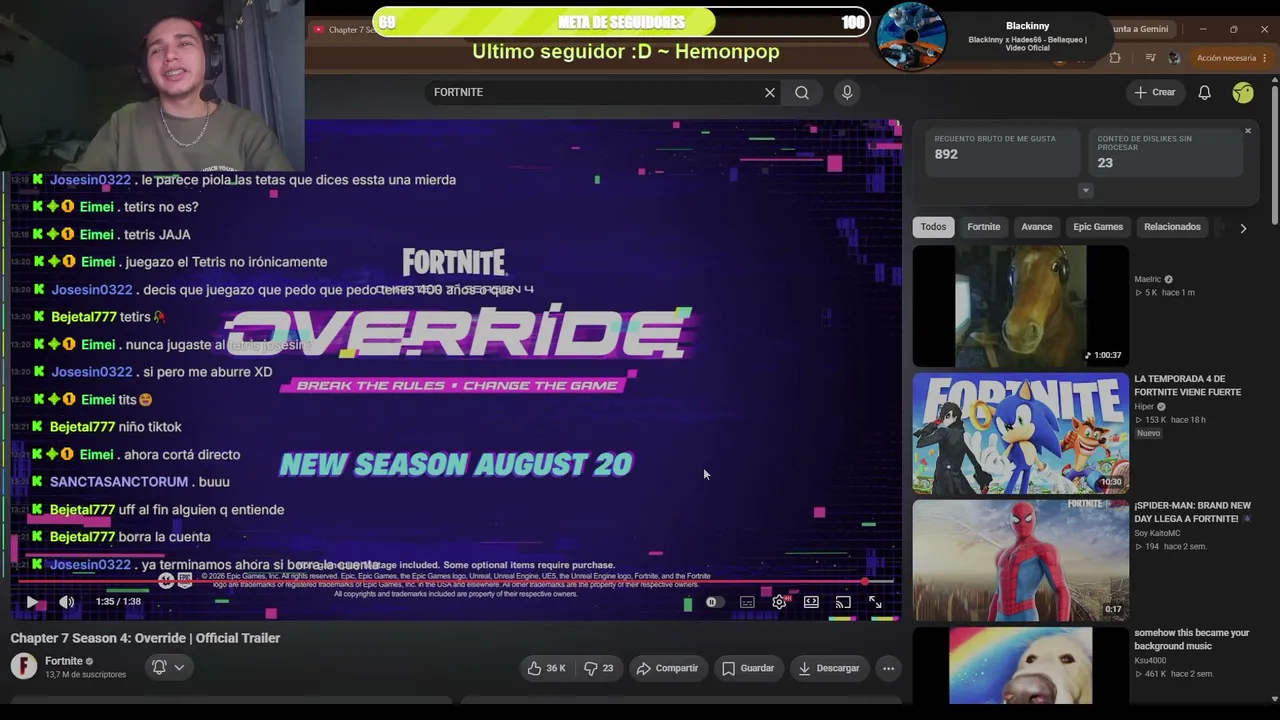Click the 892 raw likes count value
The image size is (1280, 720).
946,154
